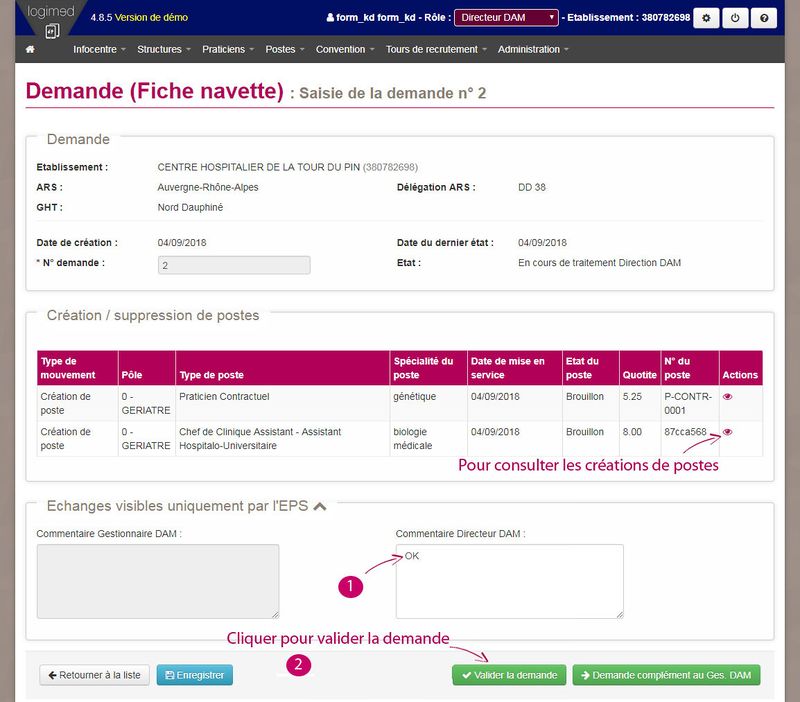Click the 8.00 quotité value

632,432
